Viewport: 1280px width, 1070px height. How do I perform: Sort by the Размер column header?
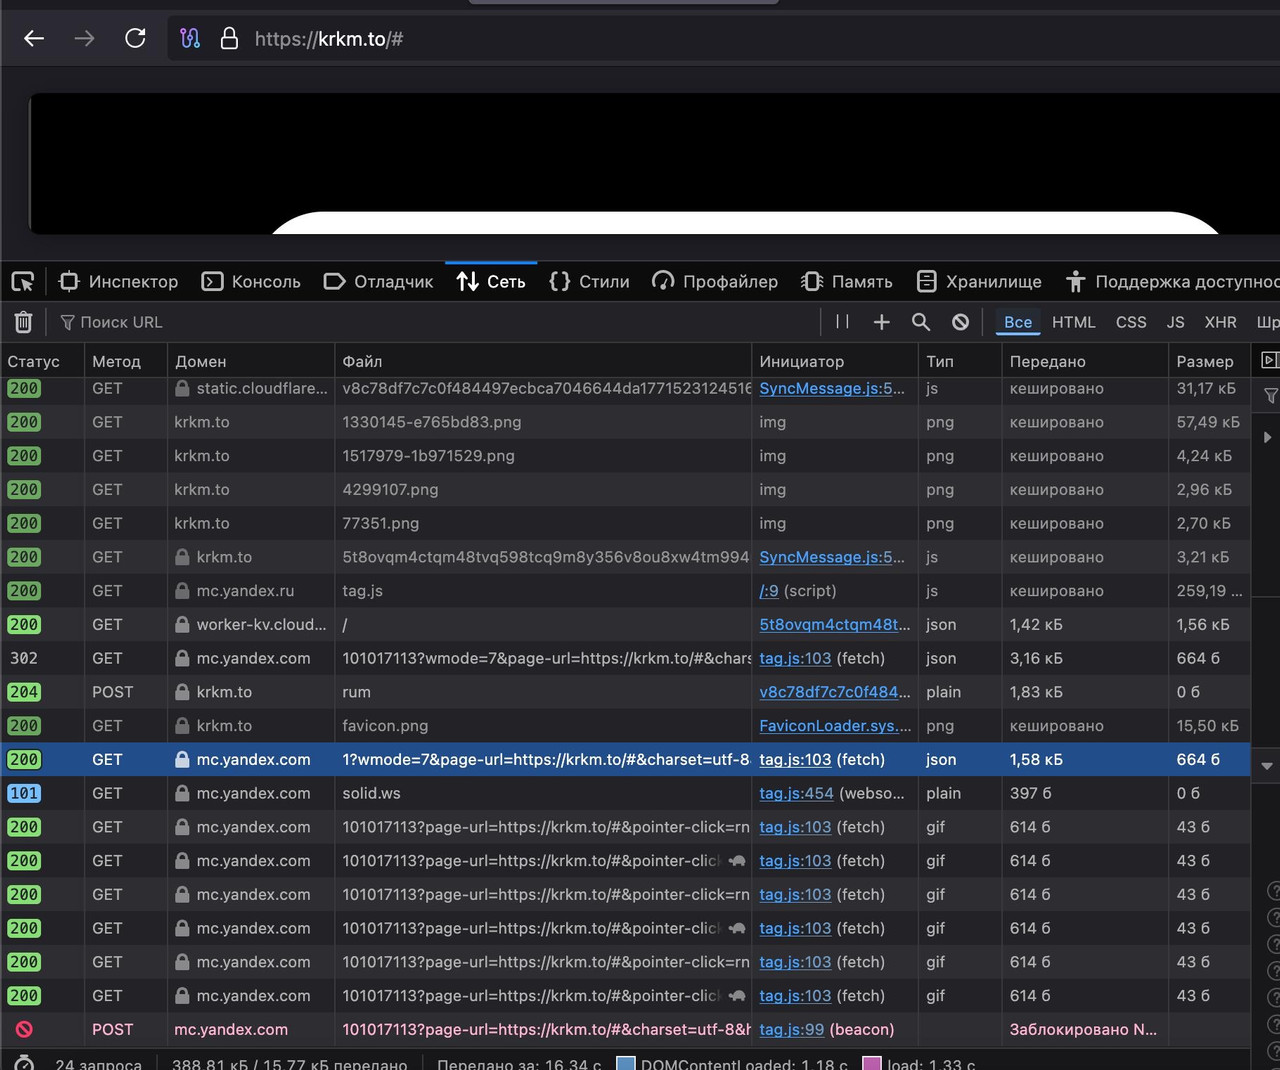[1208, 361]
